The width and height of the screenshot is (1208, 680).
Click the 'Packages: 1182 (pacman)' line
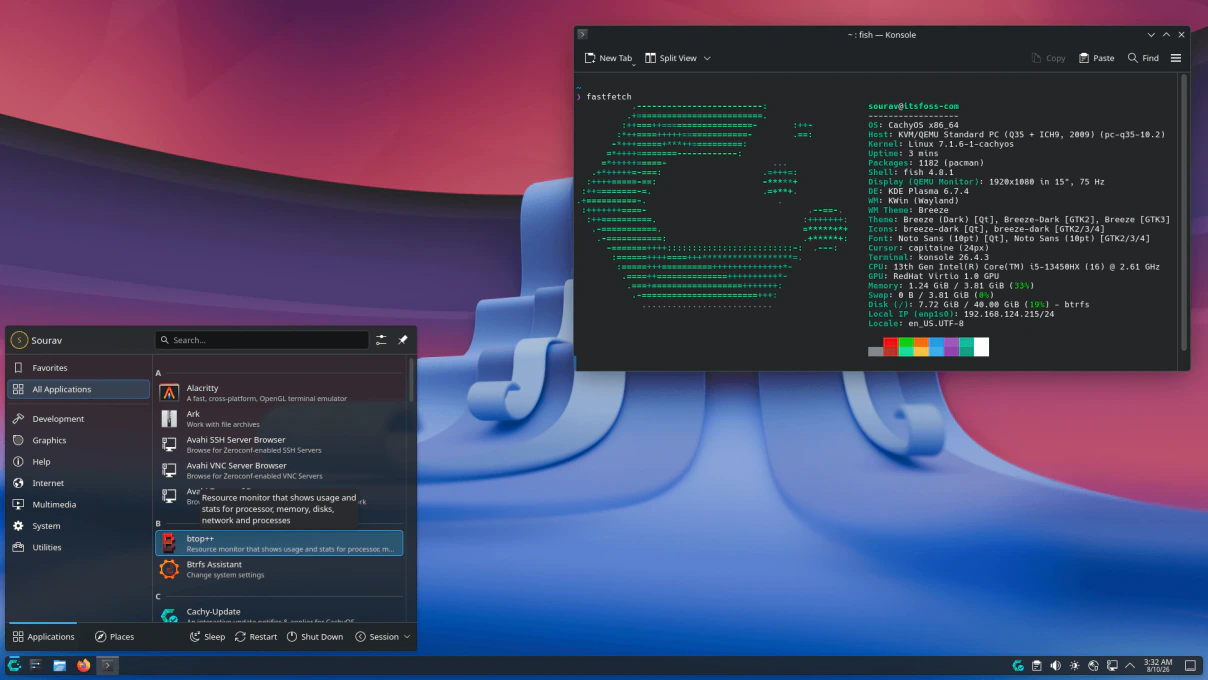point(926,163)
